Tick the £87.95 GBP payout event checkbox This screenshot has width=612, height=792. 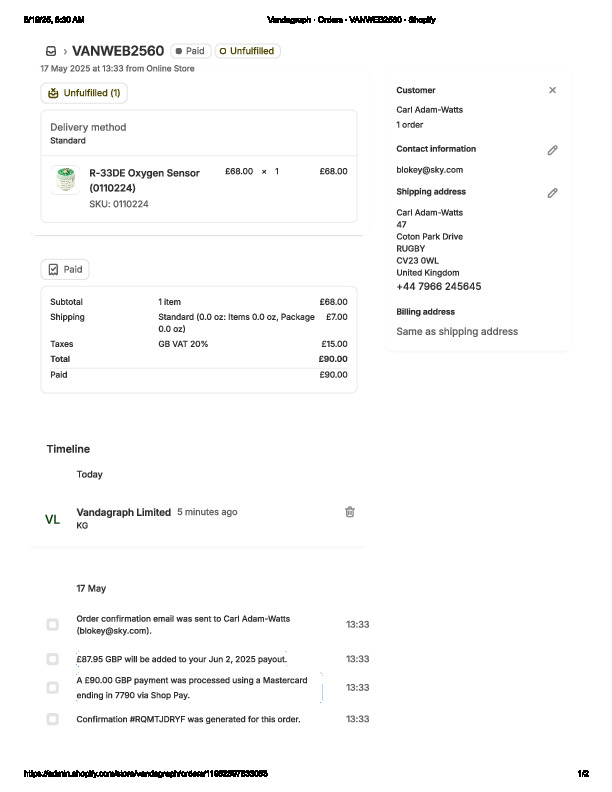(53, 659)
